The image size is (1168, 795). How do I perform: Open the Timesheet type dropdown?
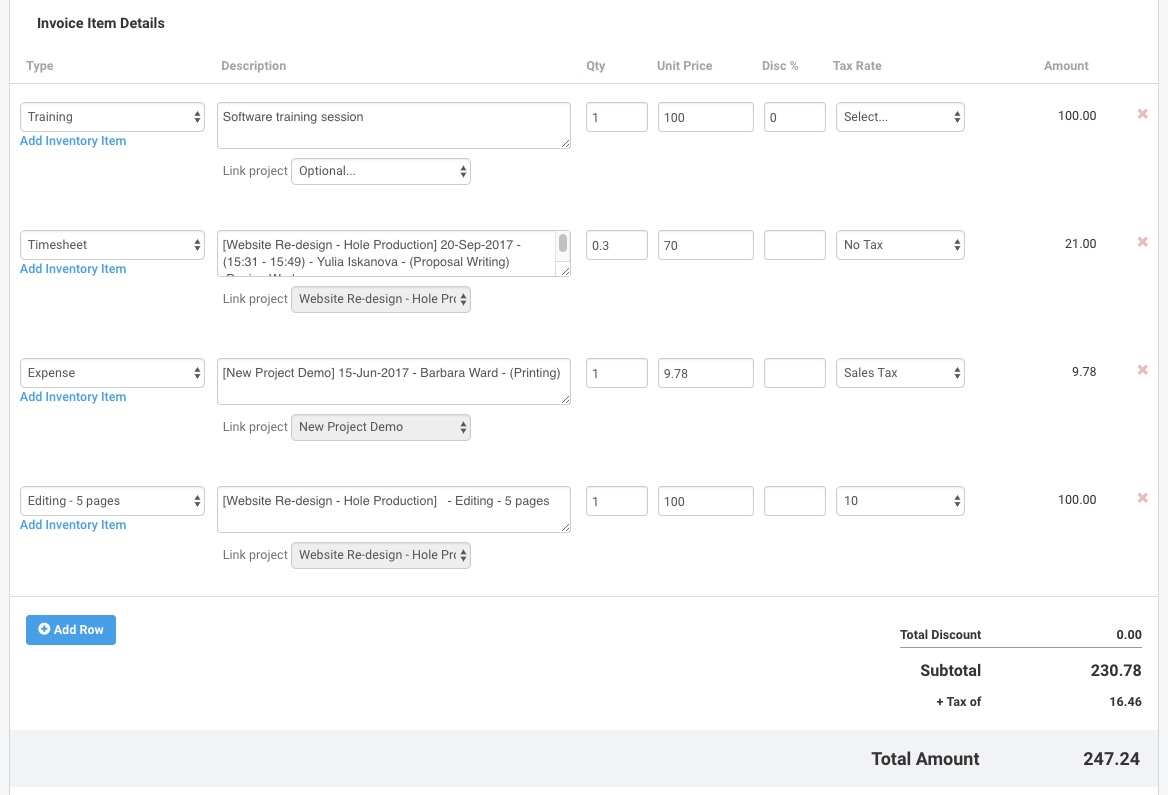[112, 245]
